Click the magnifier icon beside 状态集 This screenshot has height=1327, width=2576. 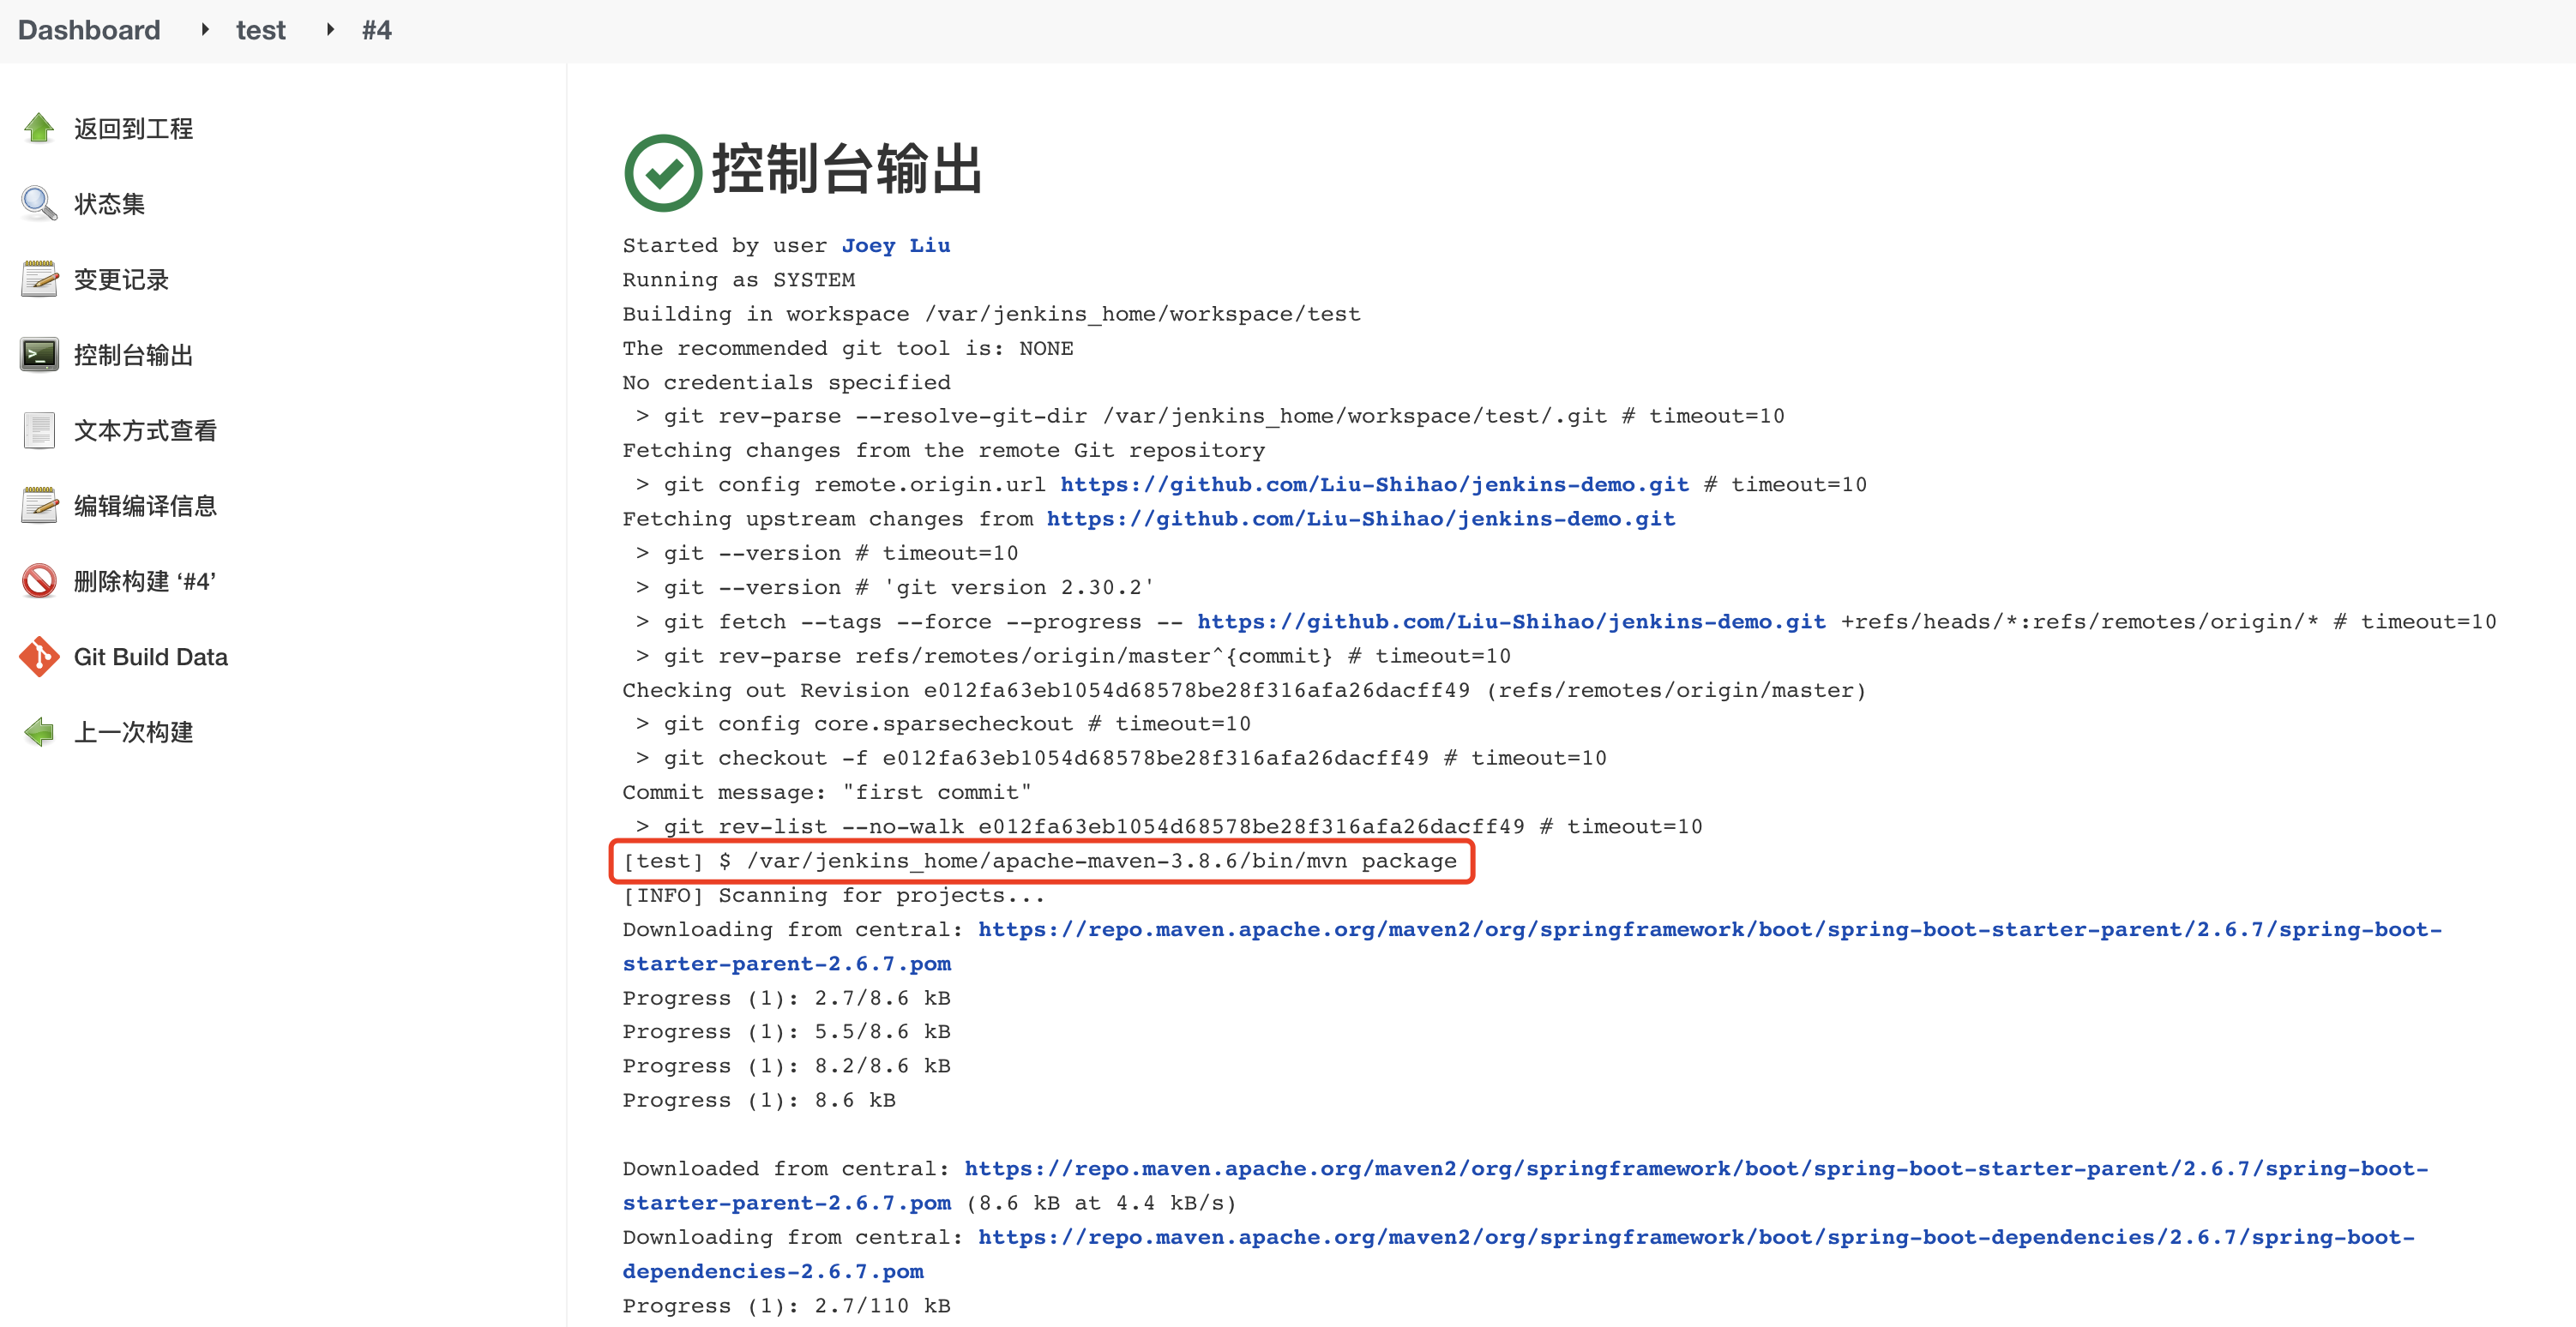point(39,203)
